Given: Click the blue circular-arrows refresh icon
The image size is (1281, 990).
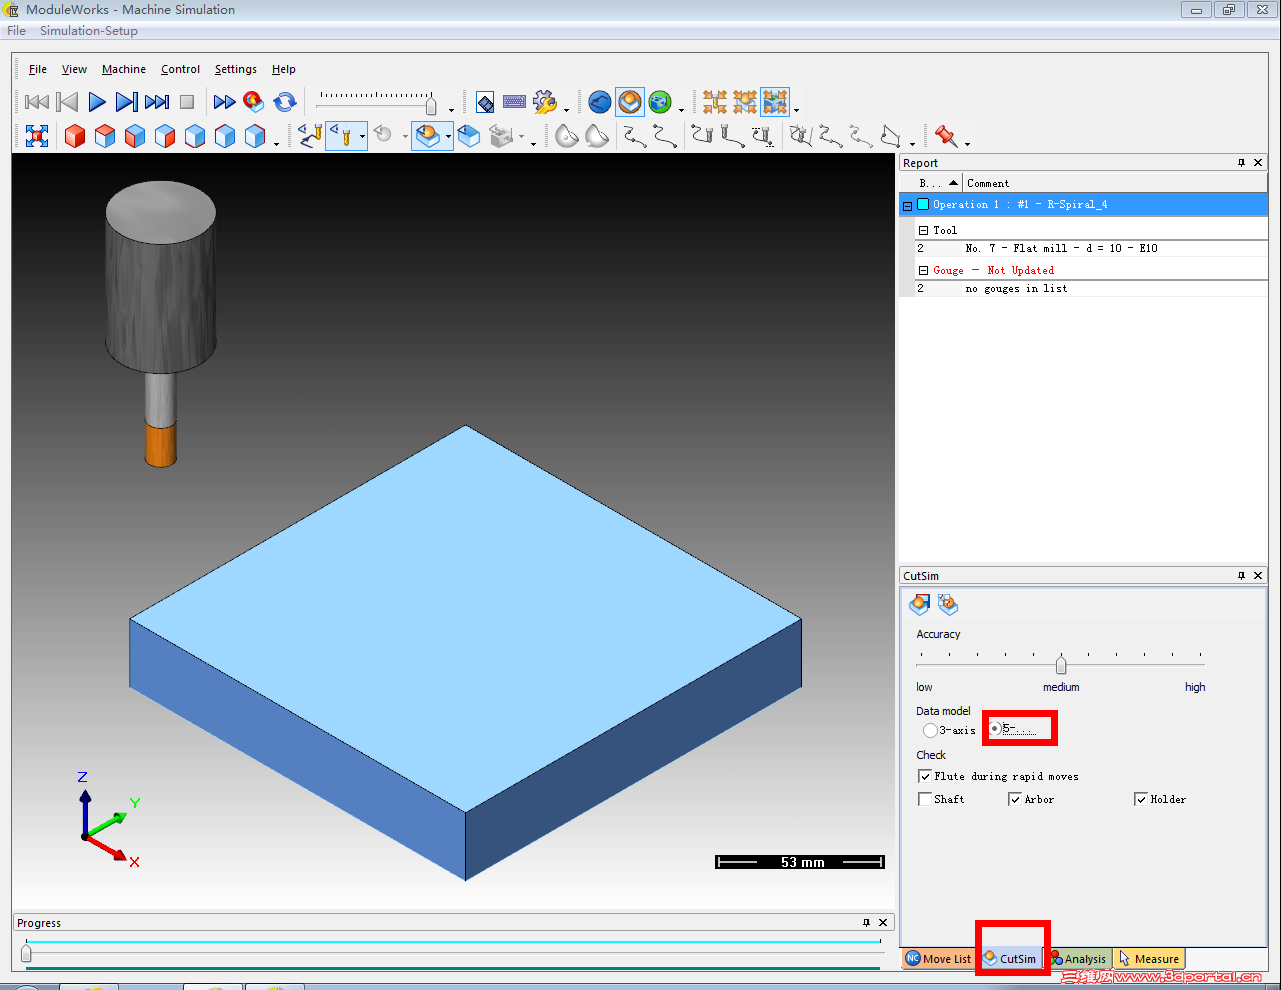Looking at the screenshot, I should coord(285,102).
